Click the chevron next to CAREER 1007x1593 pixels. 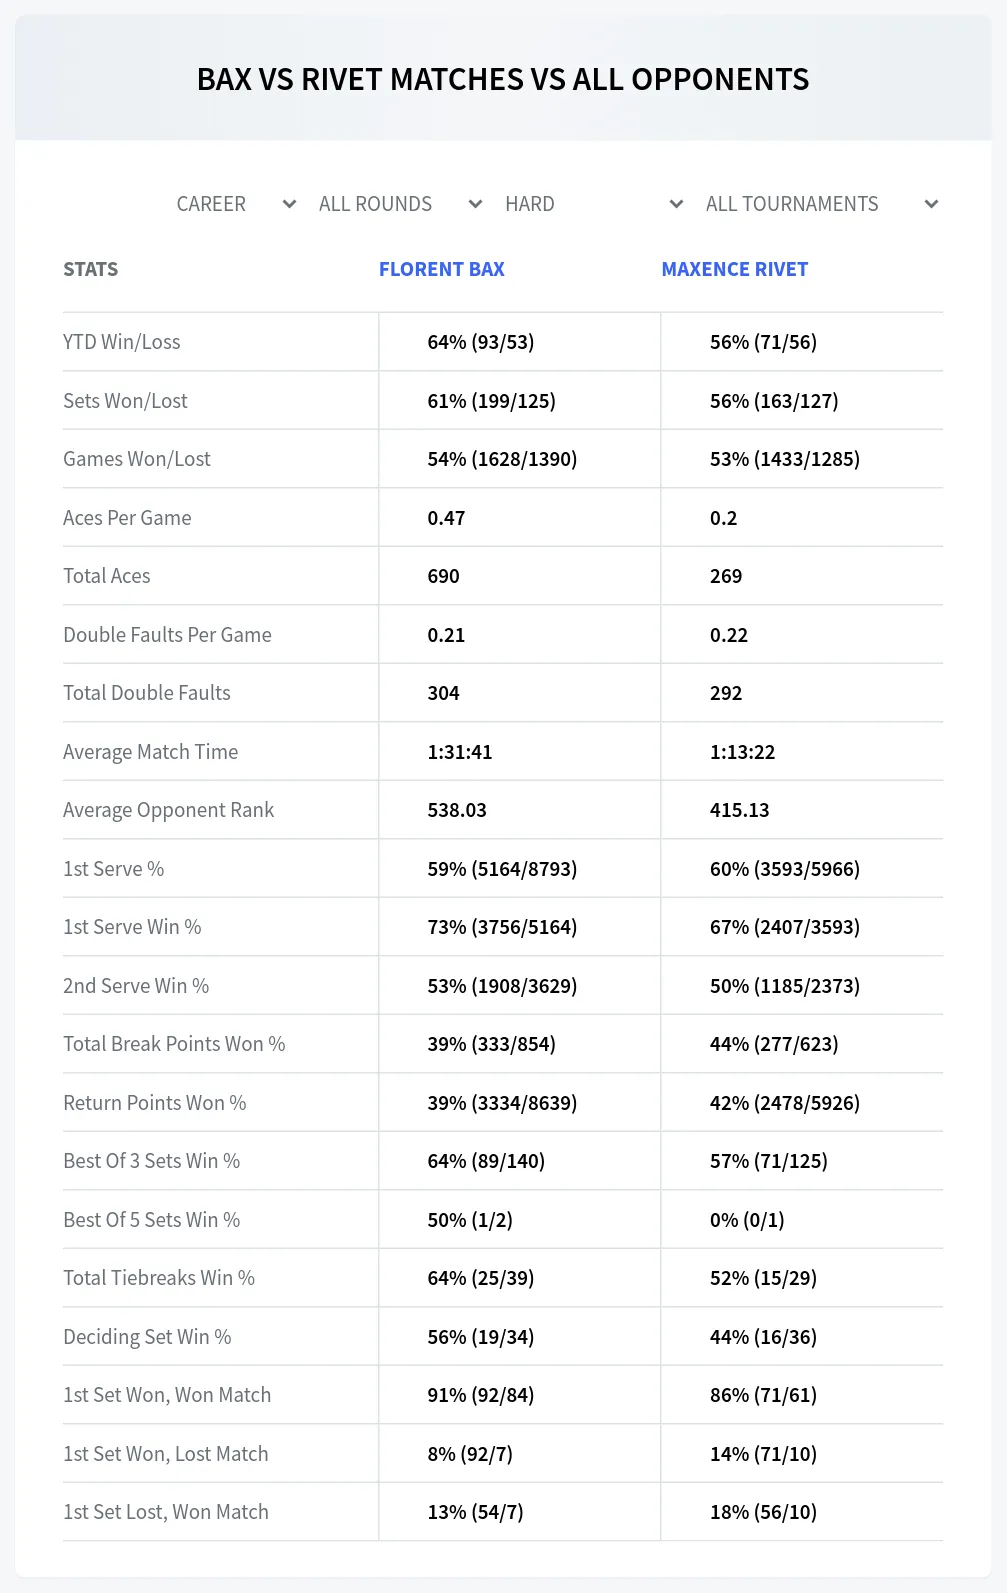[x=289, y=204]
